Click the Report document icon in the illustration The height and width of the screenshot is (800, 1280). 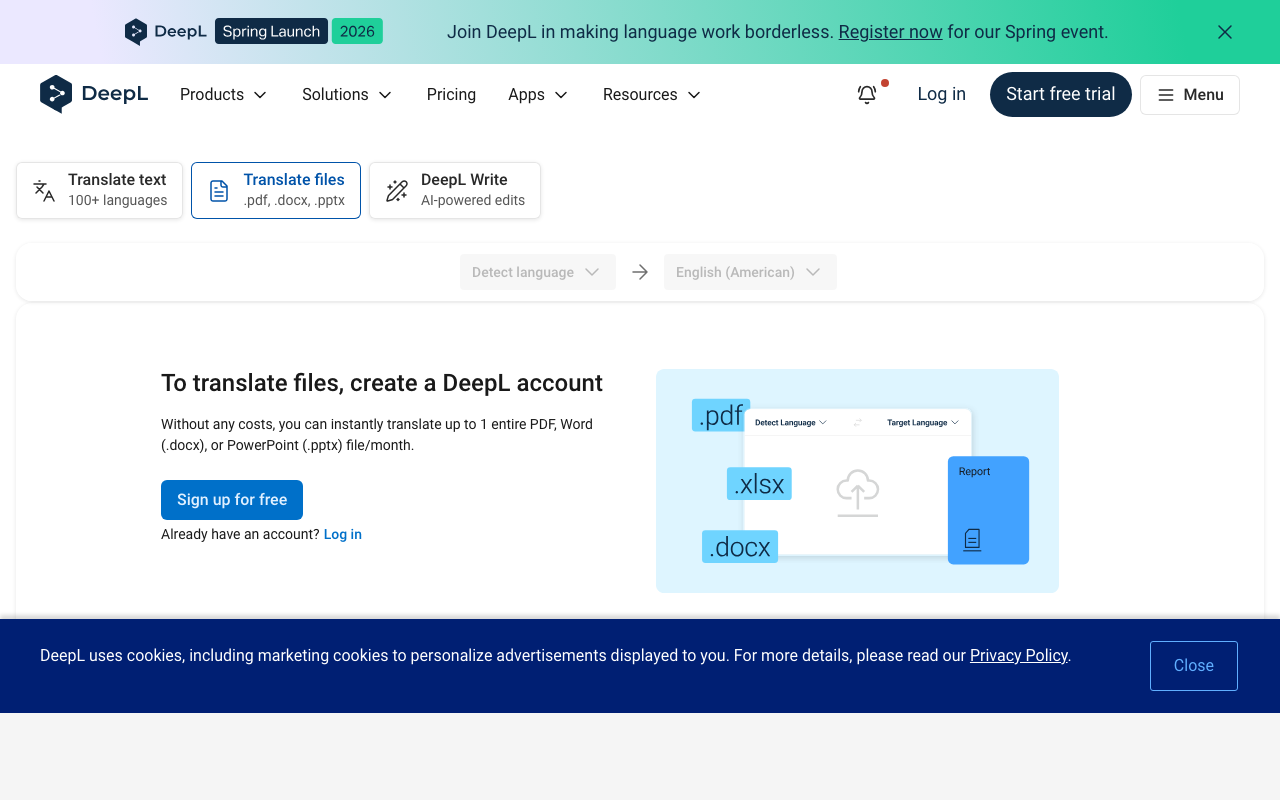pos(972,540)
